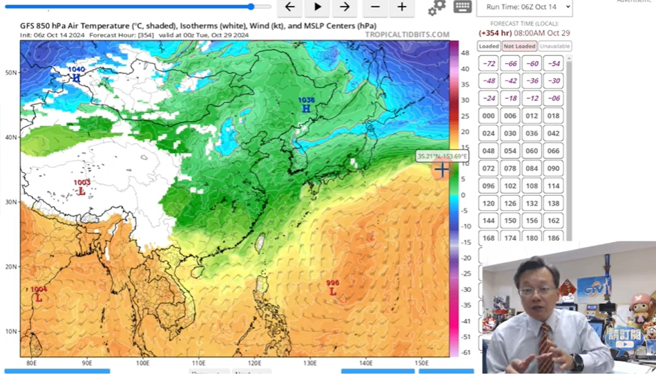Select forecast hour -36

(532, 81)
